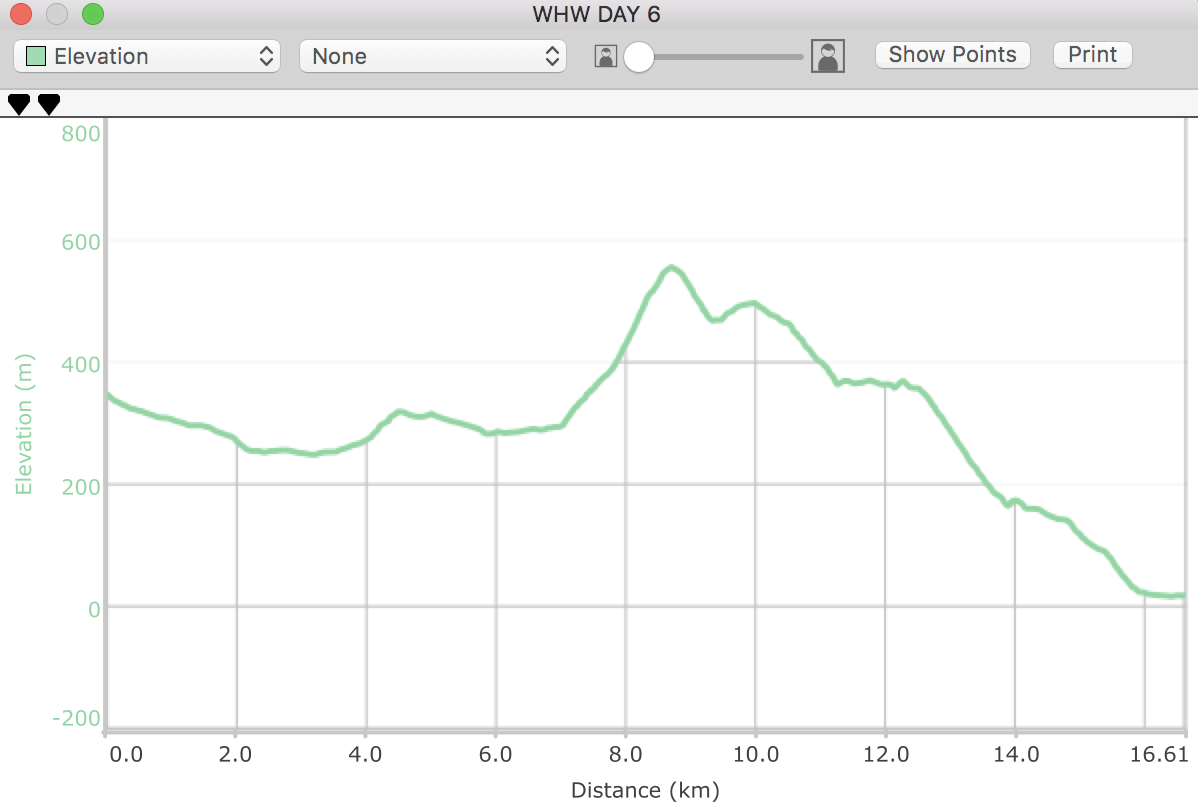Click the Elevation (m) axis label
This screenshot has width=1198, height=812.
coord(25,425)
